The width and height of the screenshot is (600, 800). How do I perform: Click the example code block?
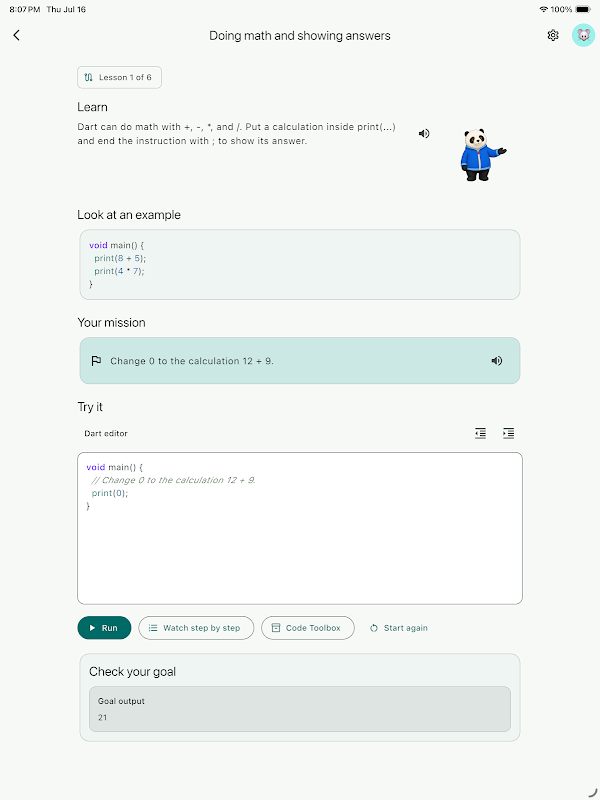pyautogui.click(x=300, y=264)
